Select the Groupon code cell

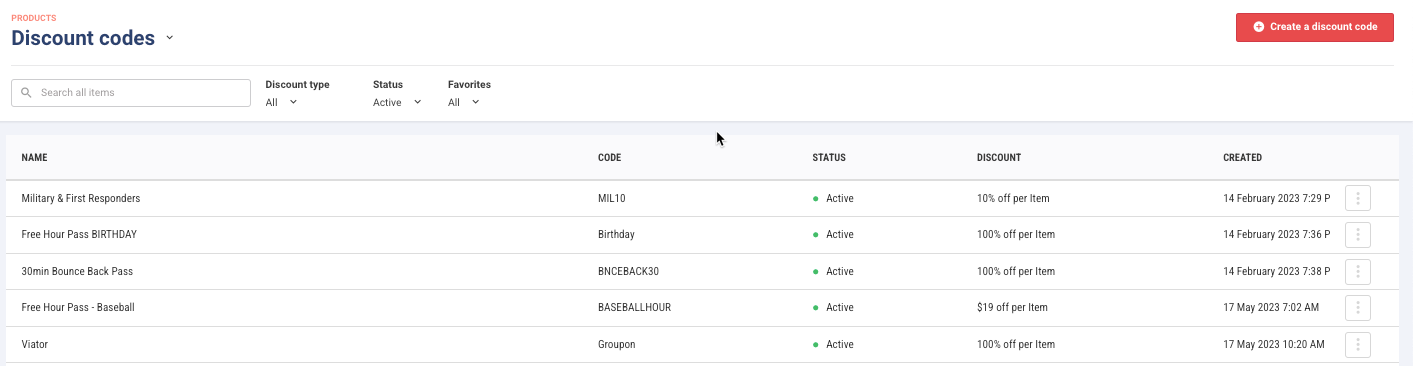[616, 344]
